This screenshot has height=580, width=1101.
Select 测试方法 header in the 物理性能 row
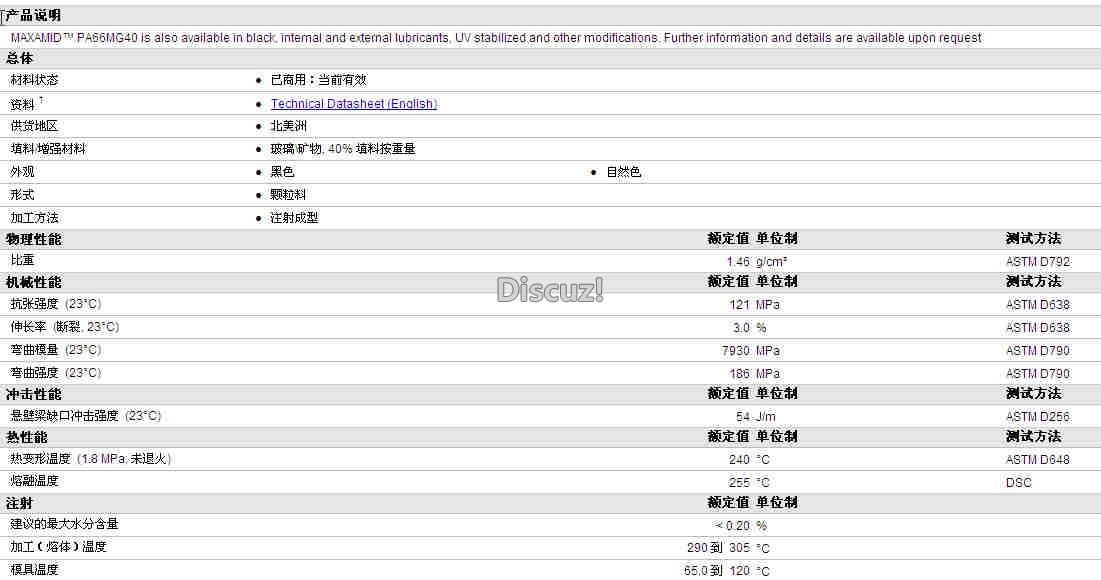point(1034,239)
